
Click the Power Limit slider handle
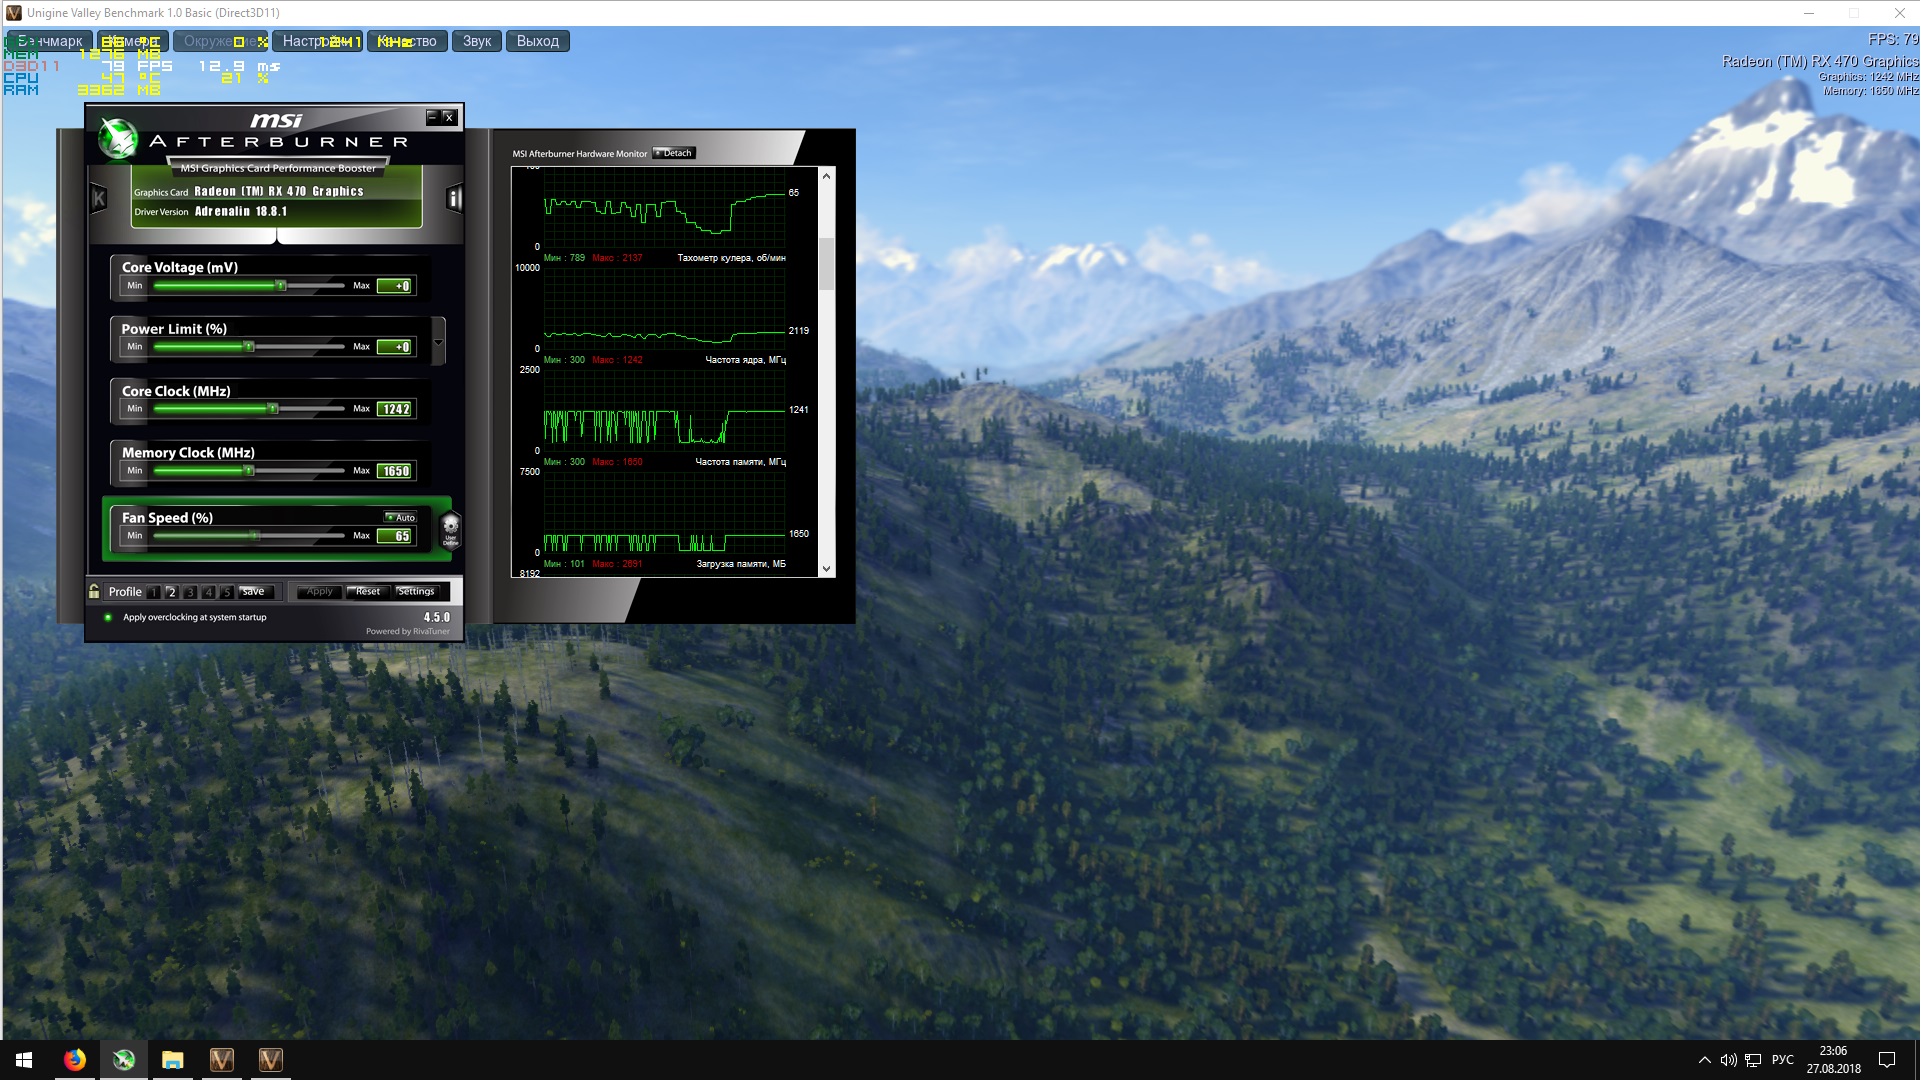[x=249, y=347]
